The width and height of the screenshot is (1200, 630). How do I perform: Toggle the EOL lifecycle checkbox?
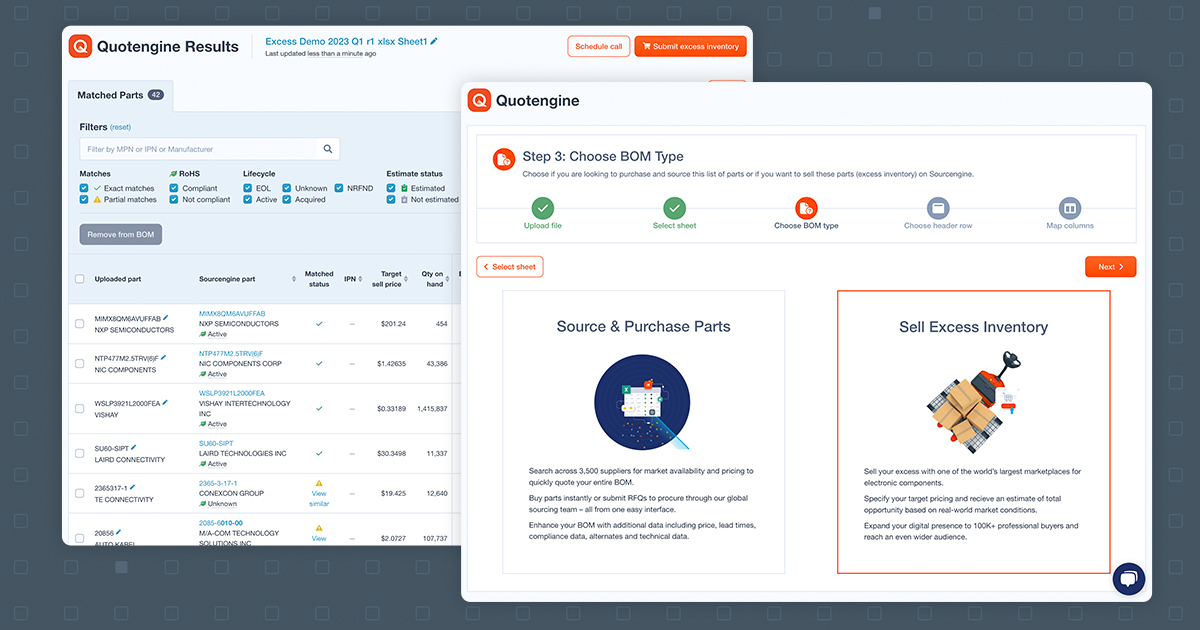coord(247,188)
